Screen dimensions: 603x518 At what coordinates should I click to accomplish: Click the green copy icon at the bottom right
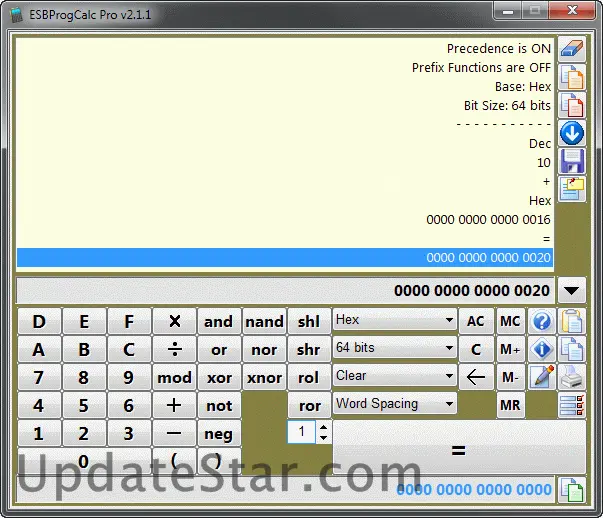(572, 490)
